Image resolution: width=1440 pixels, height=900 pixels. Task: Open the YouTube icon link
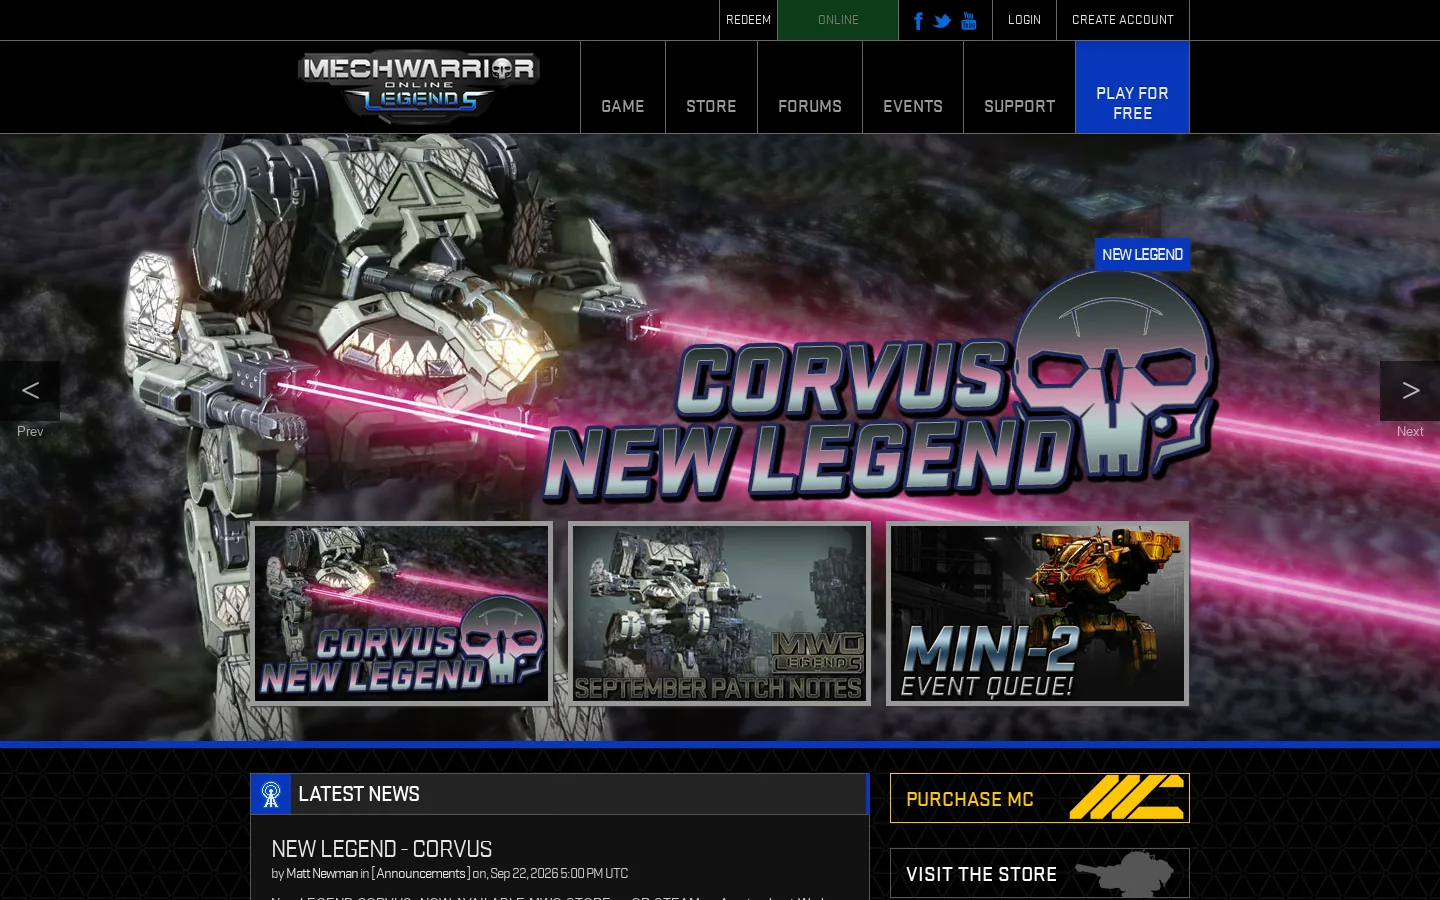point(969,21)
